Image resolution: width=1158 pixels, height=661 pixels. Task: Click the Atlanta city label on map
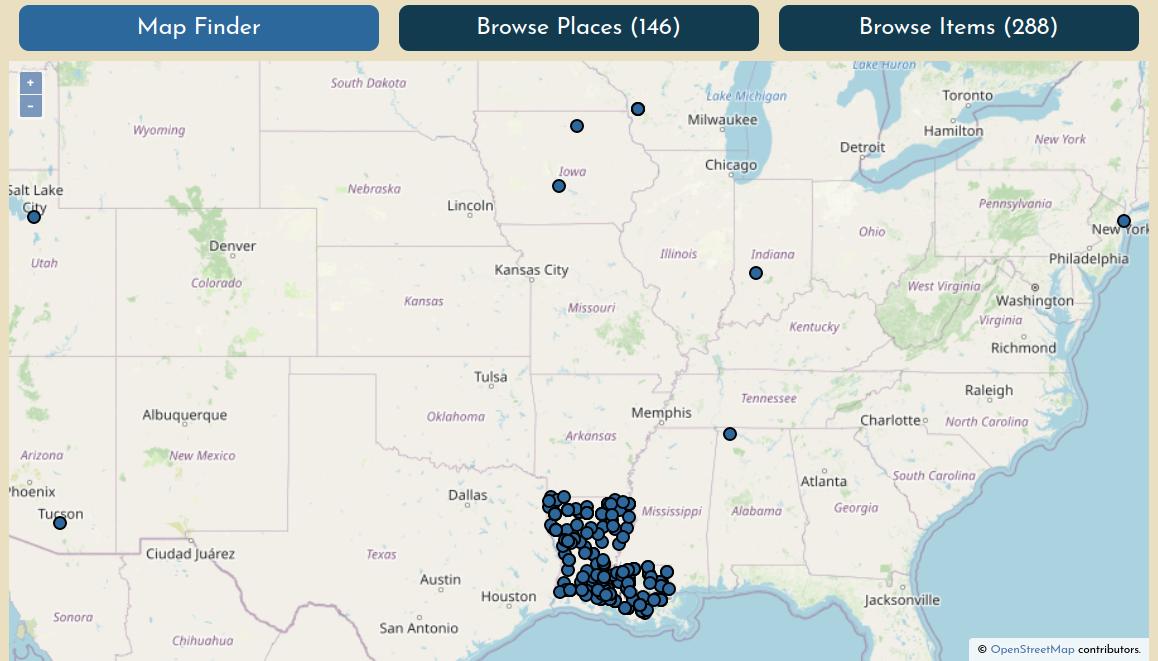pyautogui.click(x=823, y=481)
